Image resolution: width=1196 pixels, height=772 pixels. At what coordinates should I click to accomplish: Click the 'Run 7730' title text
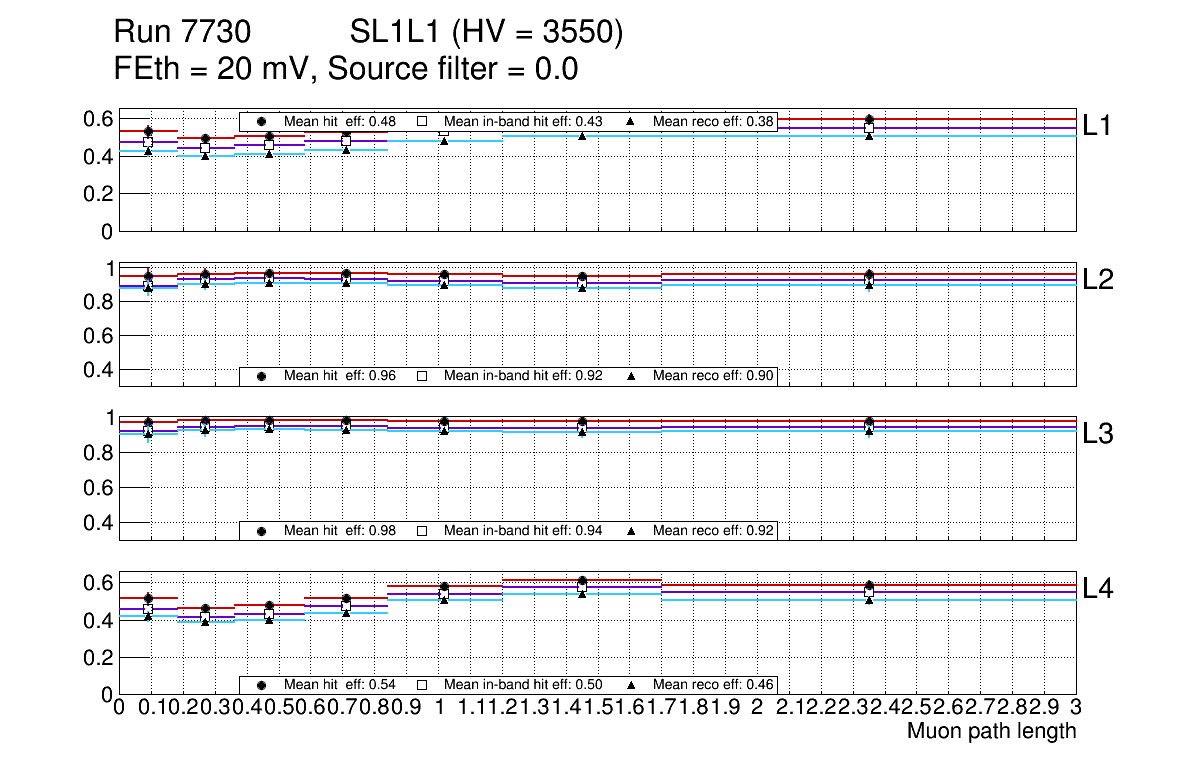coord(181,33)
